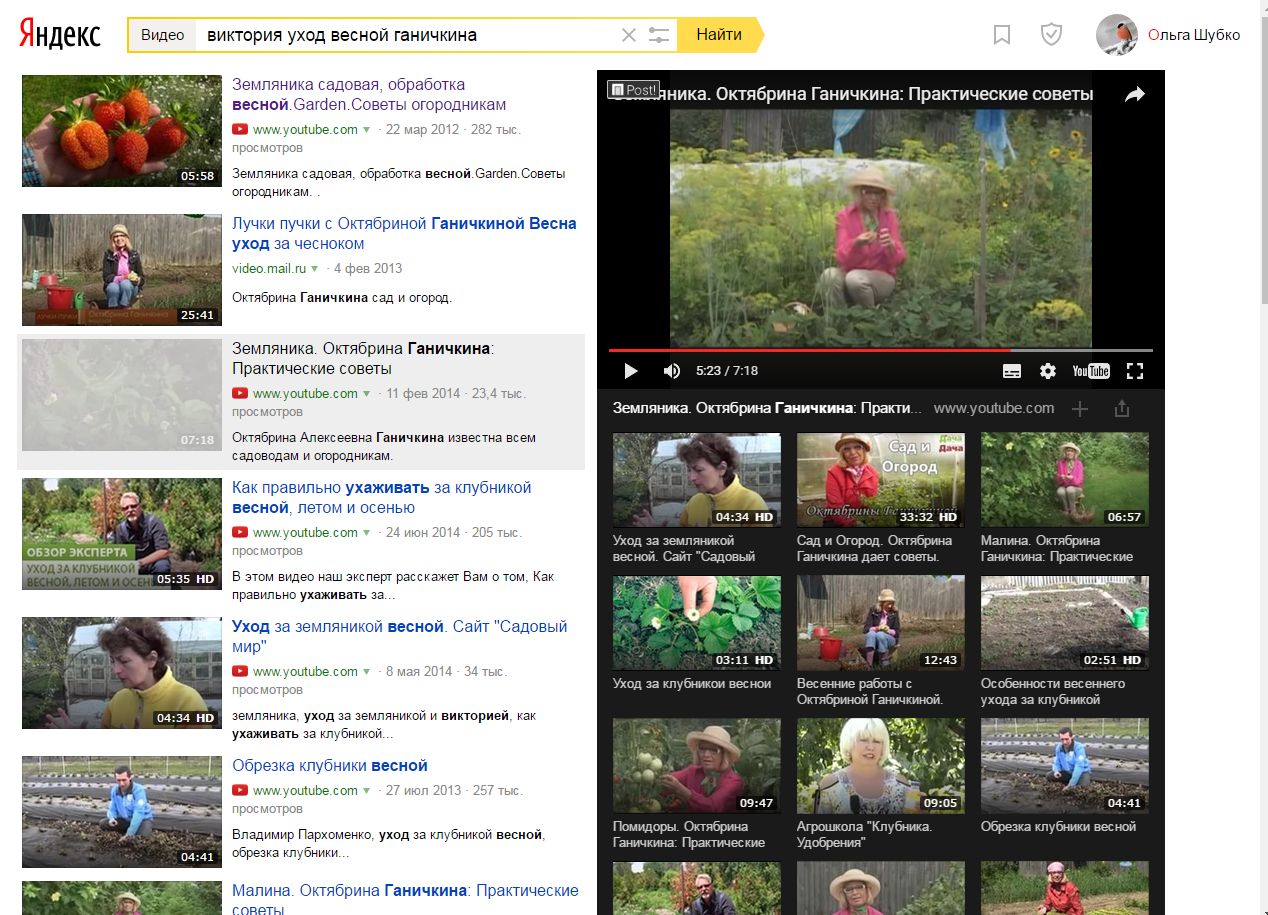
Task: Click the 25:41 garlic video thumbnail
Action: (x=121, y=270)
